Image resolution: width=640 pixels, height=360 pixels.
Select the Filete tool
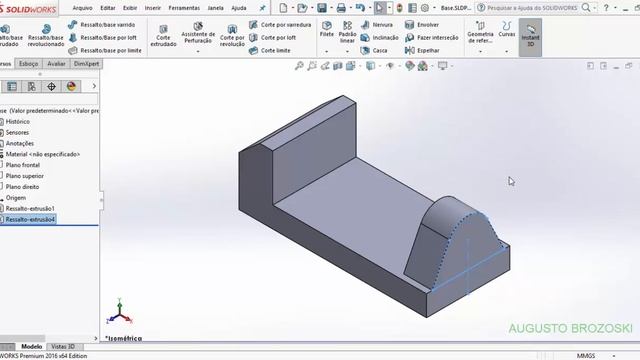click(327, 29)
